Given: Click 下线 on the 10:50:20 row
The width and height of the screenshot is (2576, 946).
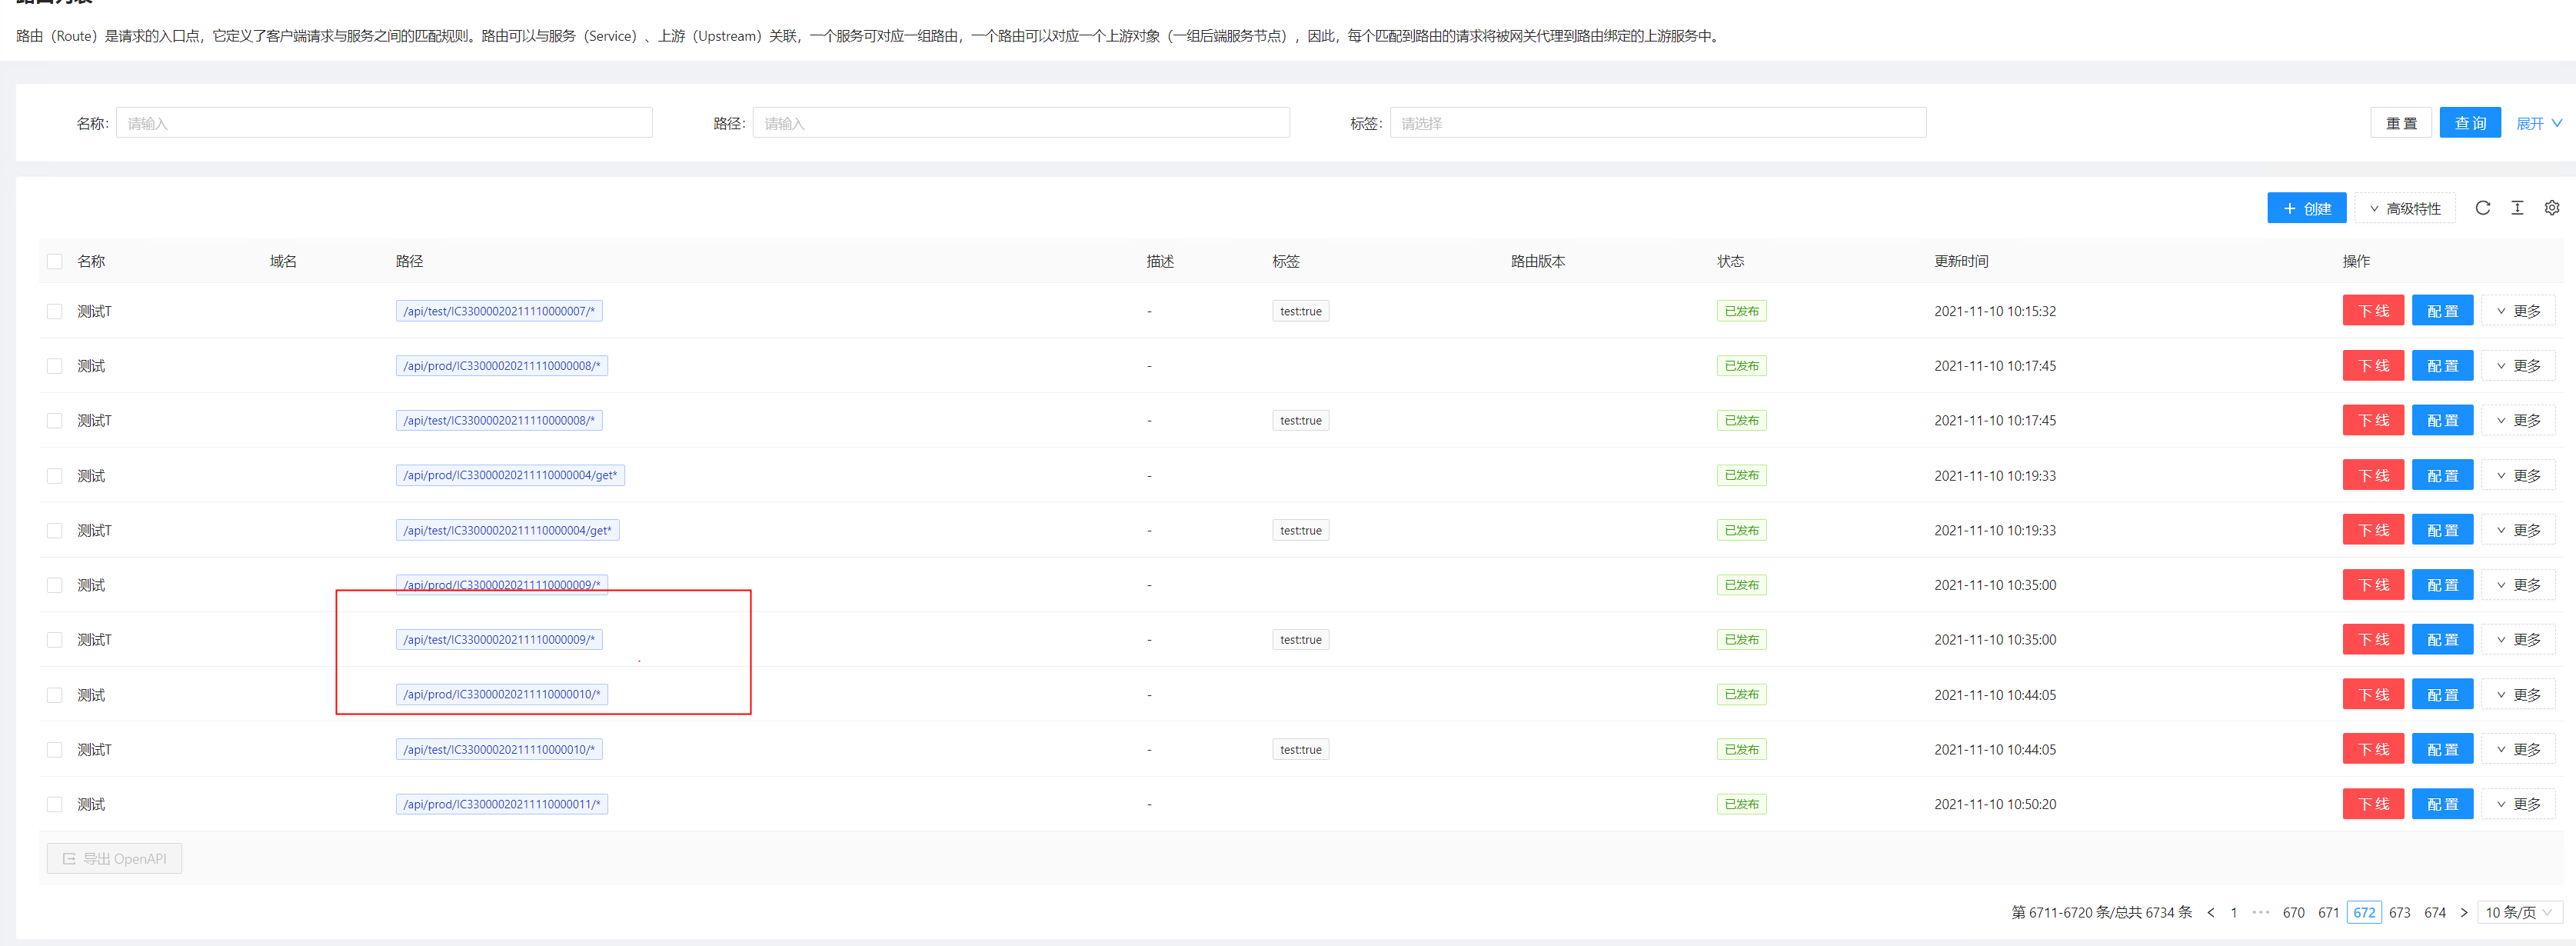Looking at the screenshot, I should point(2372,804).
